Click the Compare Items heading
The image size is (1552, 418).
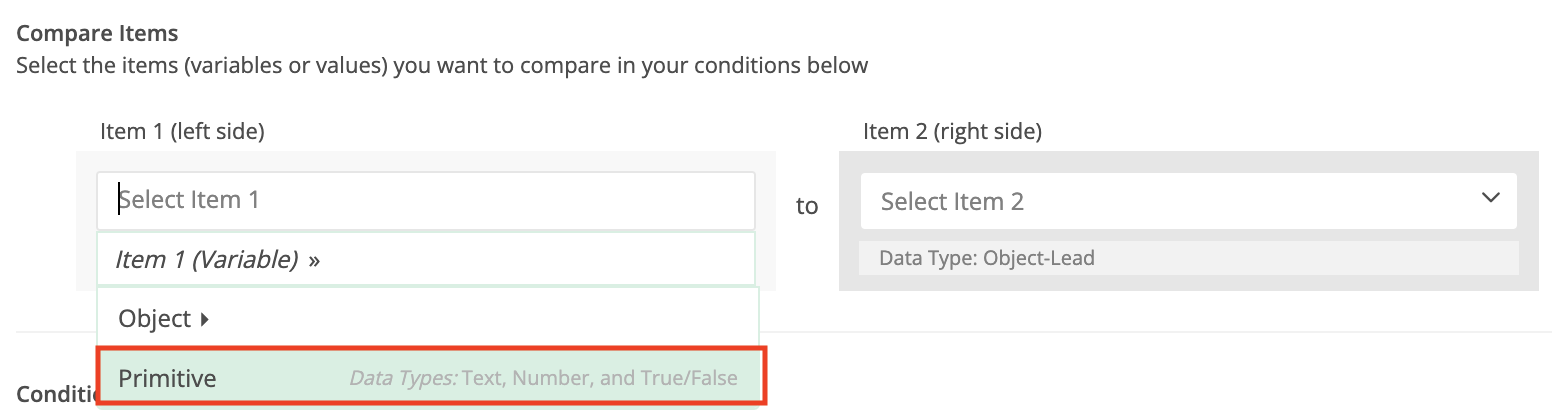point(97,34)
